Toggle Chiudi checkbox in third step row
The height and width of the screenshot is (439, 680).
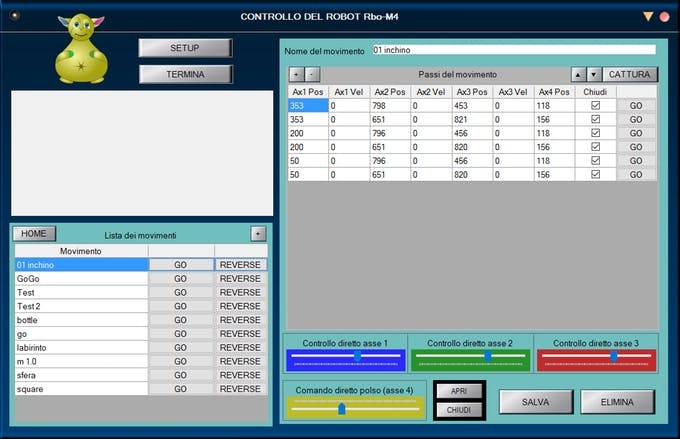point(595,133)
